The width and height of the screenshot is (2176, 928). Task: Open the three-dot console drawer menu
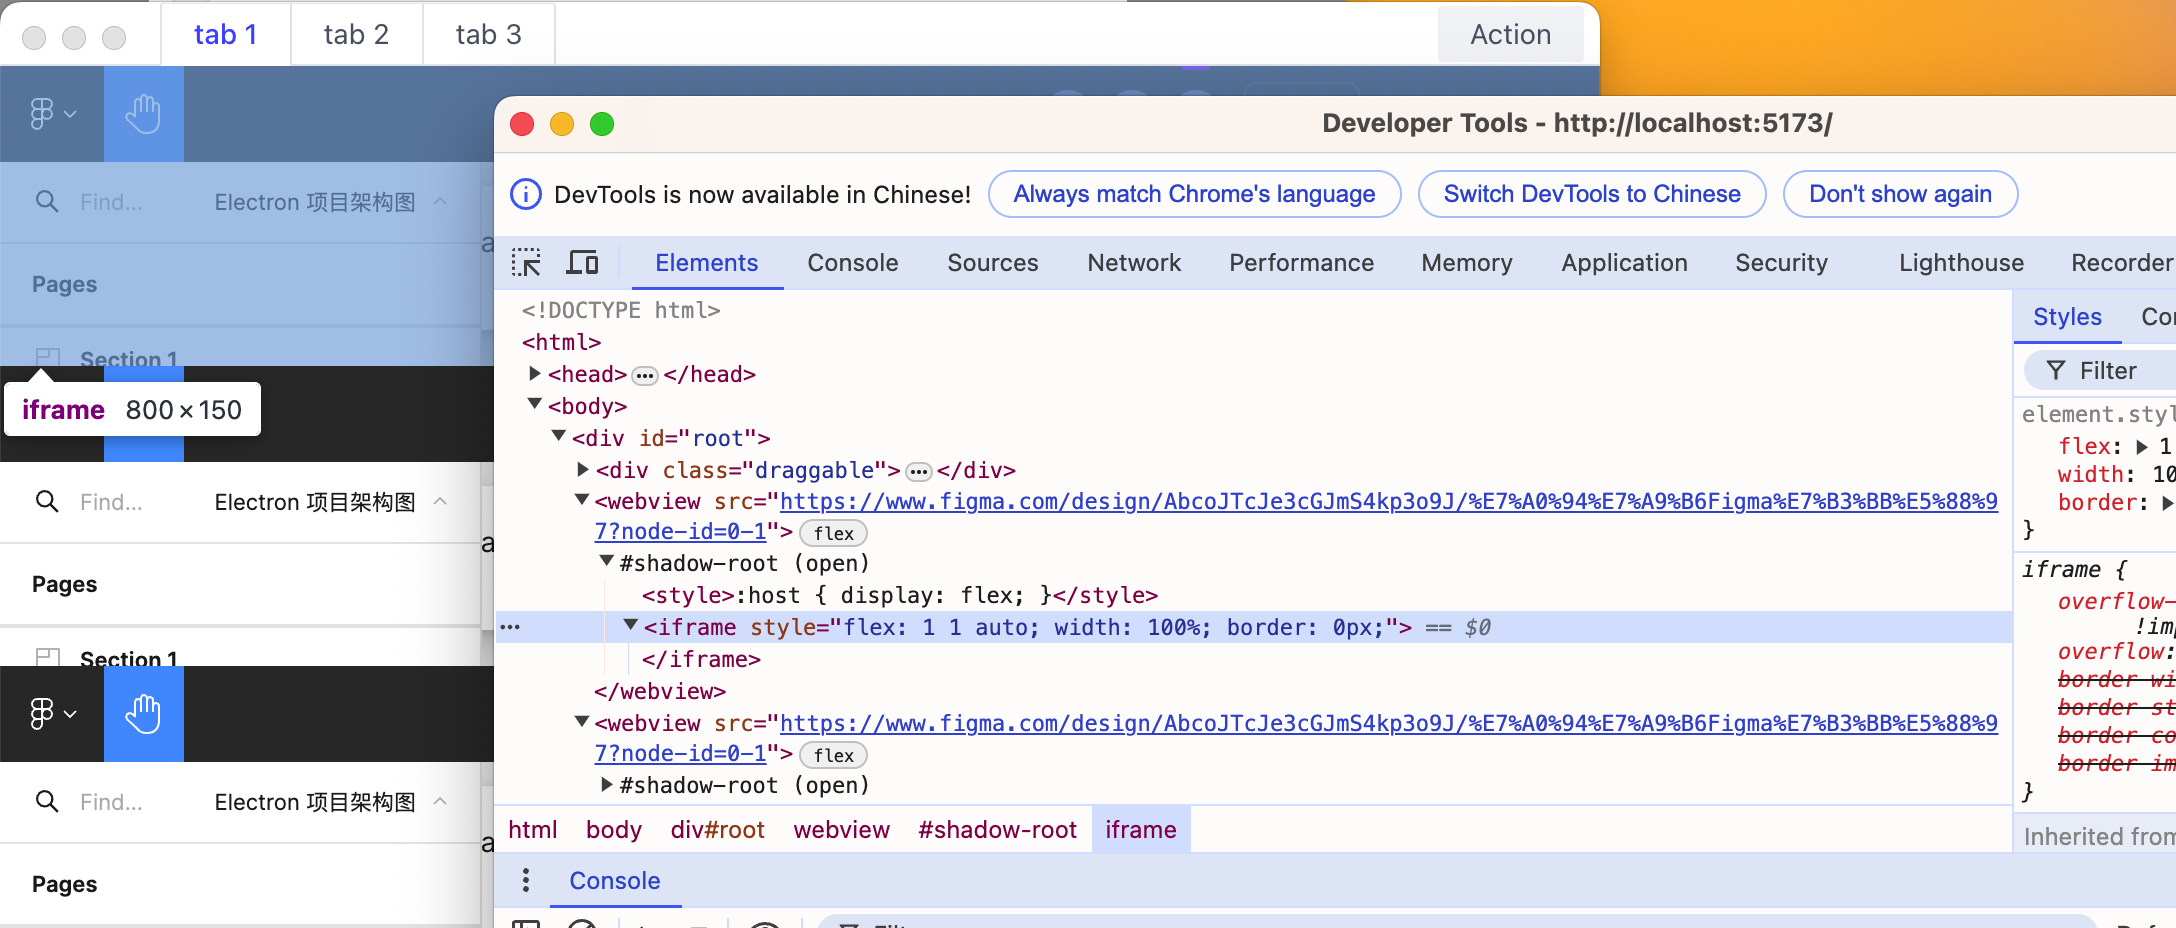point(526,880)
